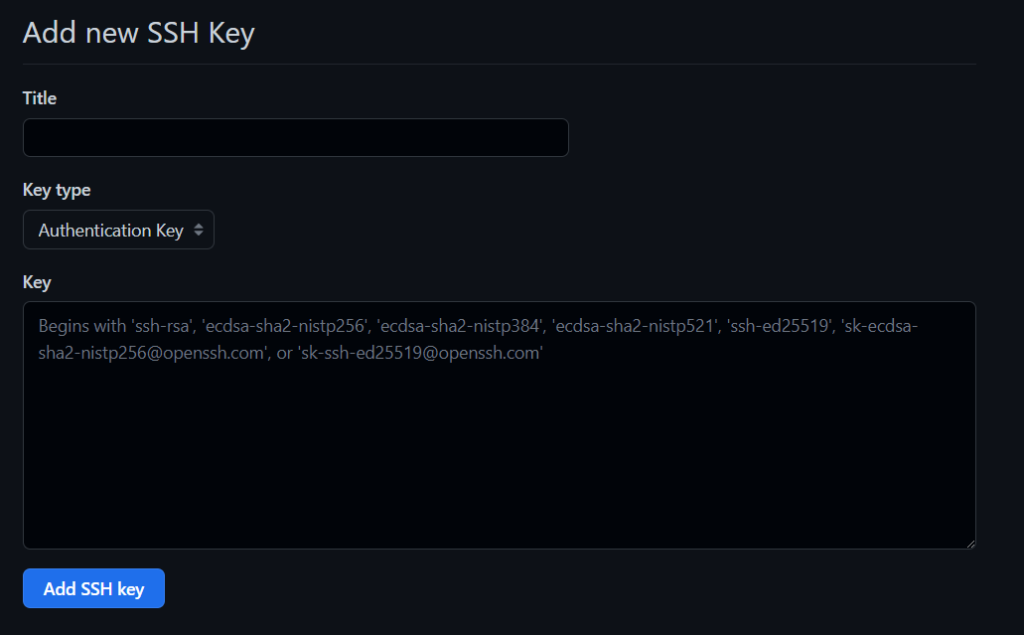The width and height of the screenshot is (1024, 635).
Task: Click the Key label above the textarea
Action: 37,282
